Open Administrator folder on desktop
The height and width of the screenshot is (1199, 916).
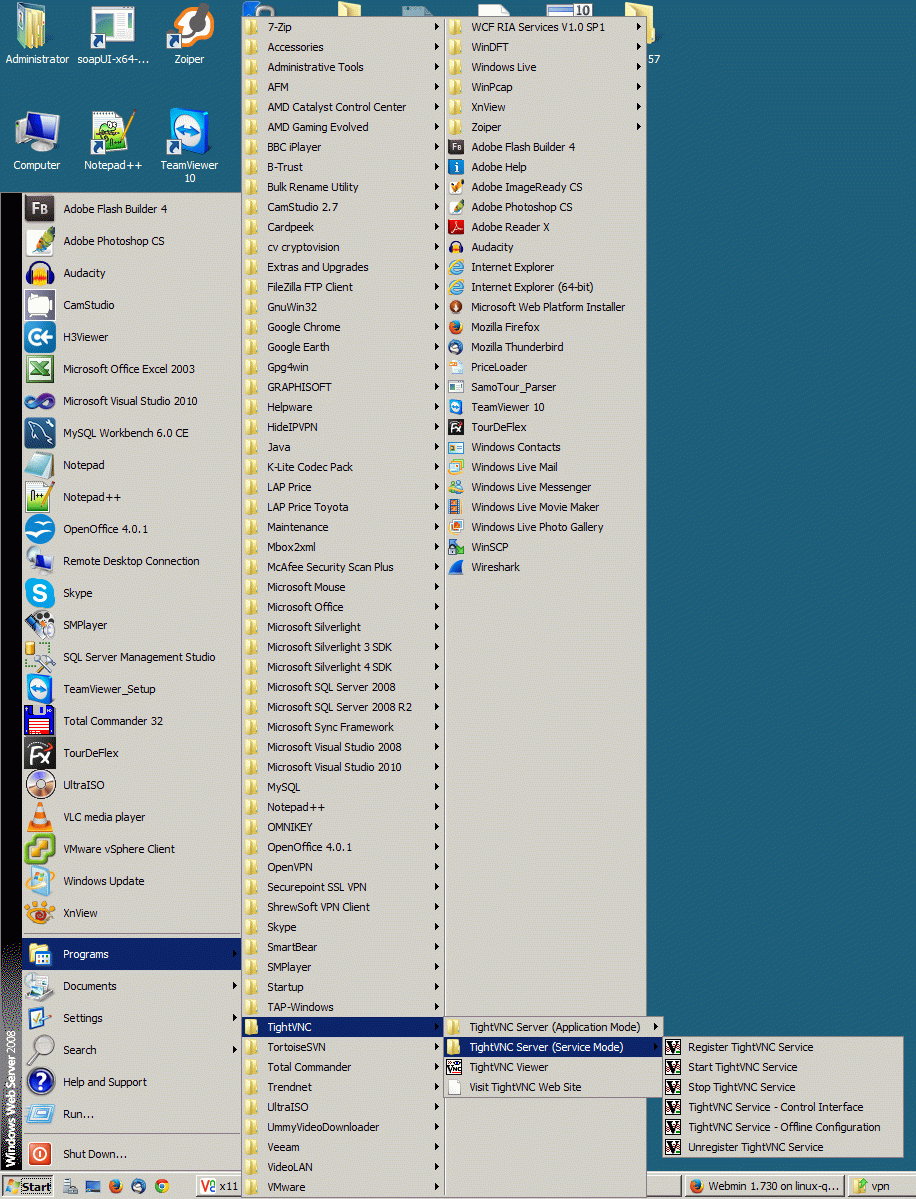point(37,35)
